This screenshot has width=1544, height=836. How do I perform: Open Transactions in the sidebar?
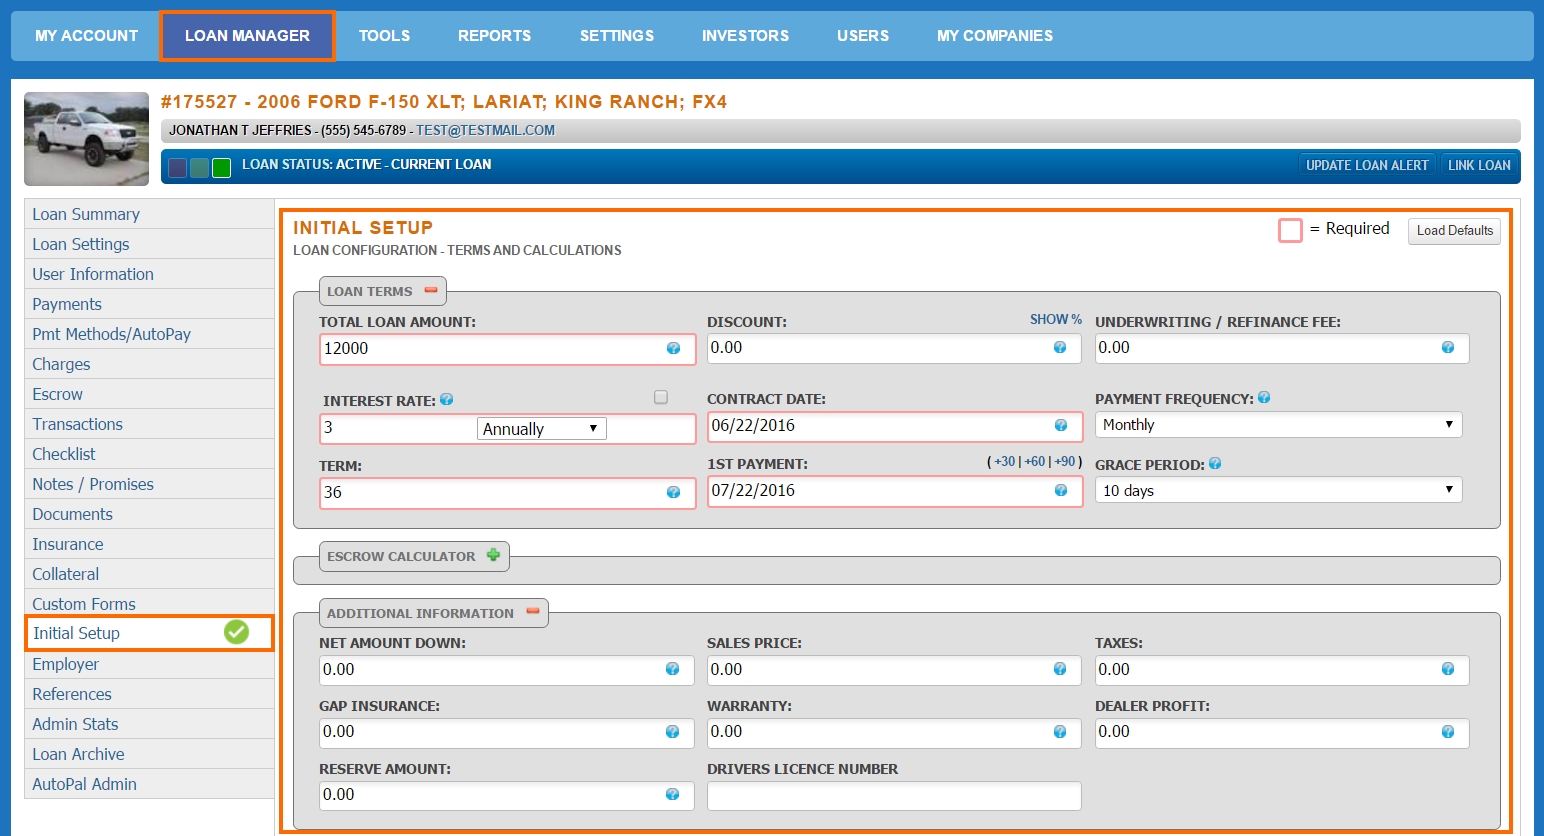pyautogui.click(x=149, y=424)
